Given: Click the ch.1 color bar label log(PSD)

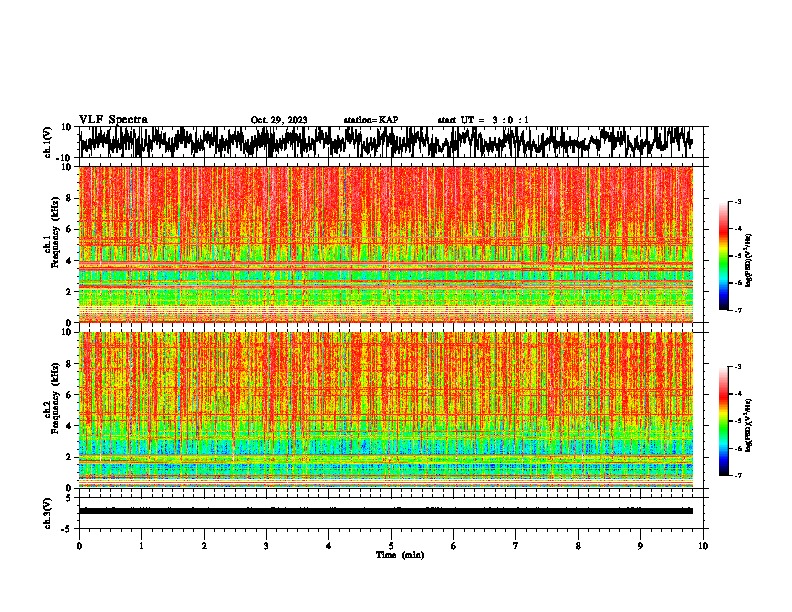Looking at the screenshot, I should click(x=749, y=261).
